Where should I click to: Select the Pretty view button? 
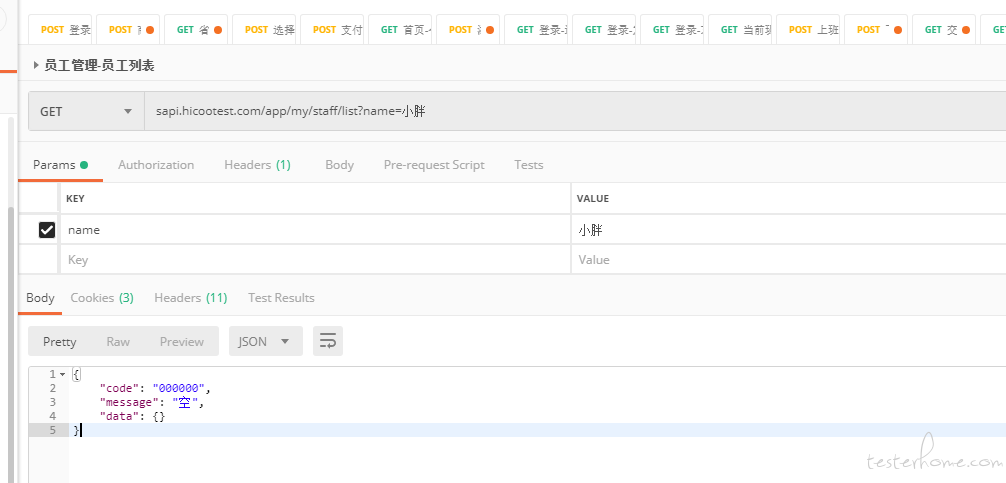pos(60,341)
